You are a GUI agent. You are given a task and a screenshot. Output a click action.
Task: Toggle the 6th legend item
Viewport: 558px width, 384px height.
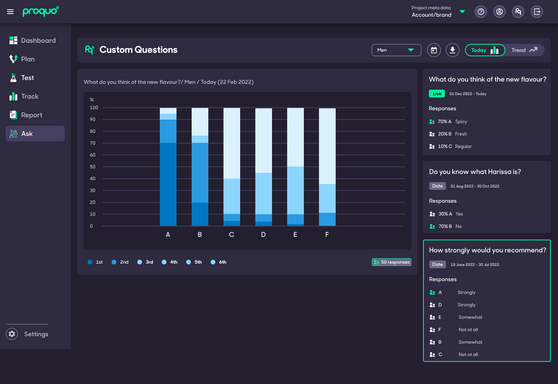[218, 262]
